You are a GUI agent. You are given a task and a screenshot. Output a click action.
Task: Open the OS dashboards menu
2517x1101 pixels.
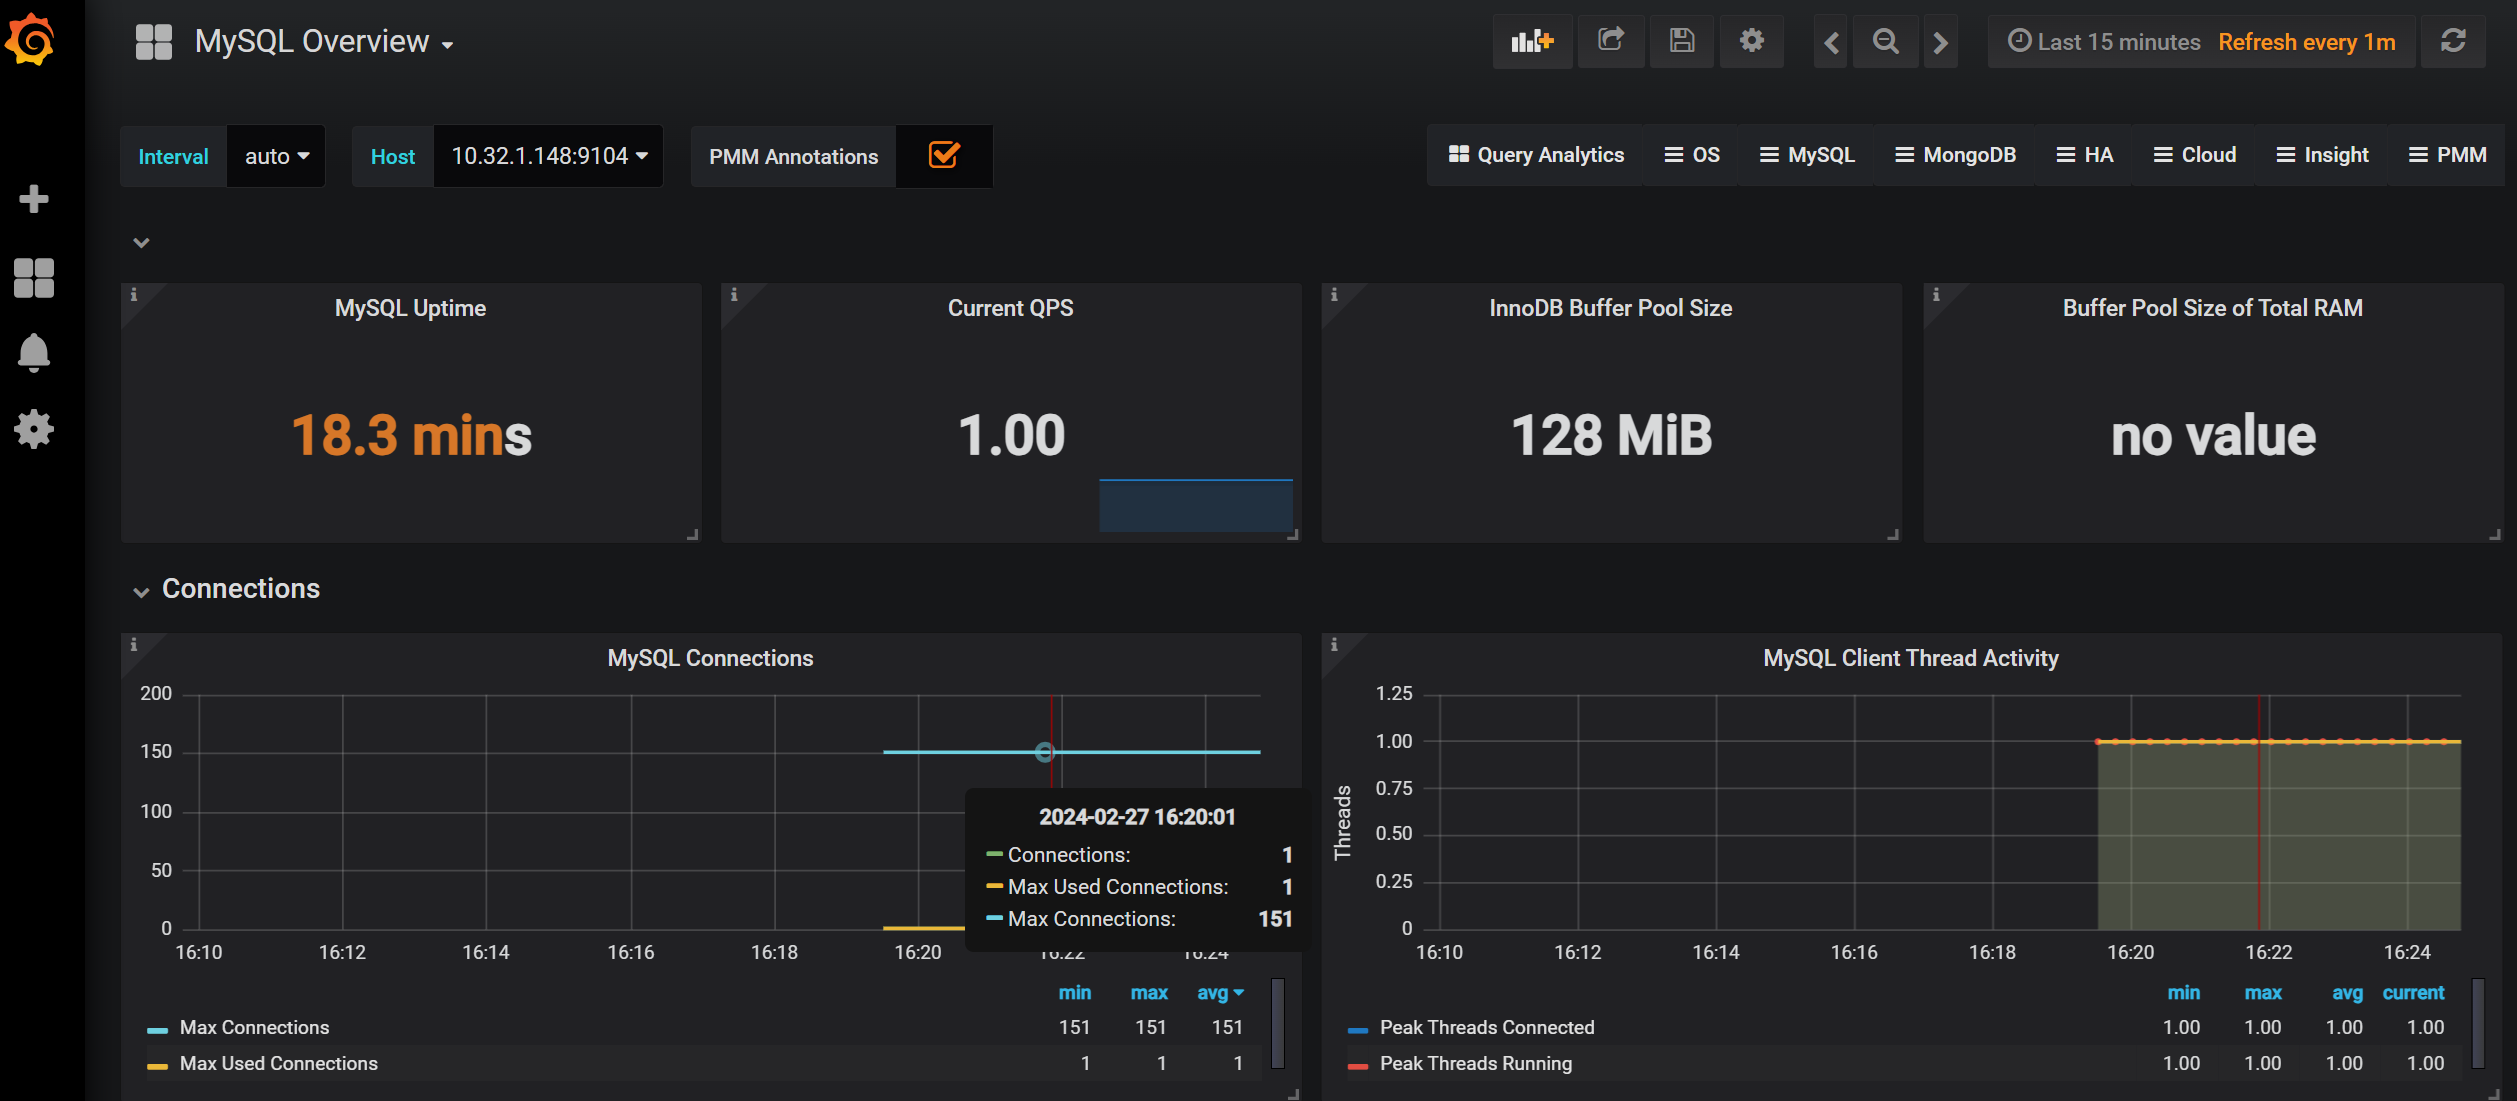[x=1692, y=155]
